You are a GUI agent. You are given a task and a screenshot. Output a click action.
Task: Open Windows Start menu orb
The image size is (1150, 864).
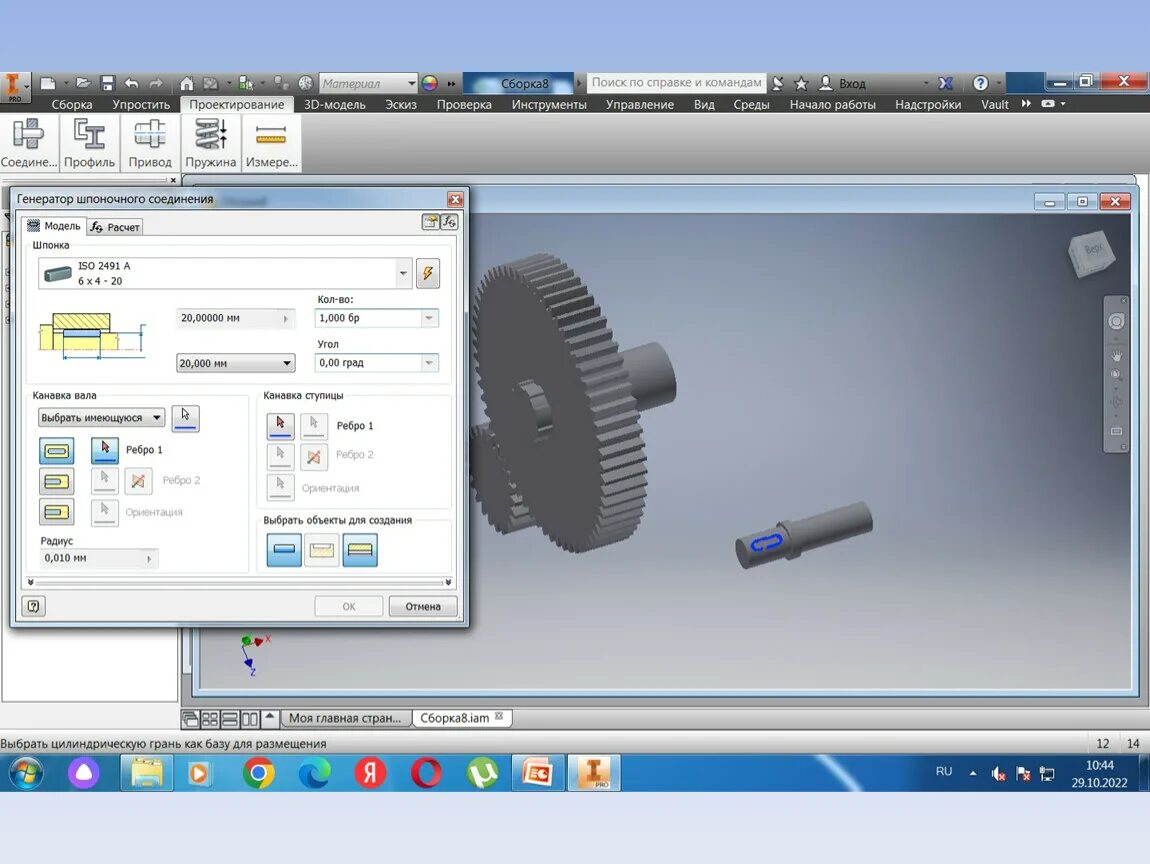26,773
